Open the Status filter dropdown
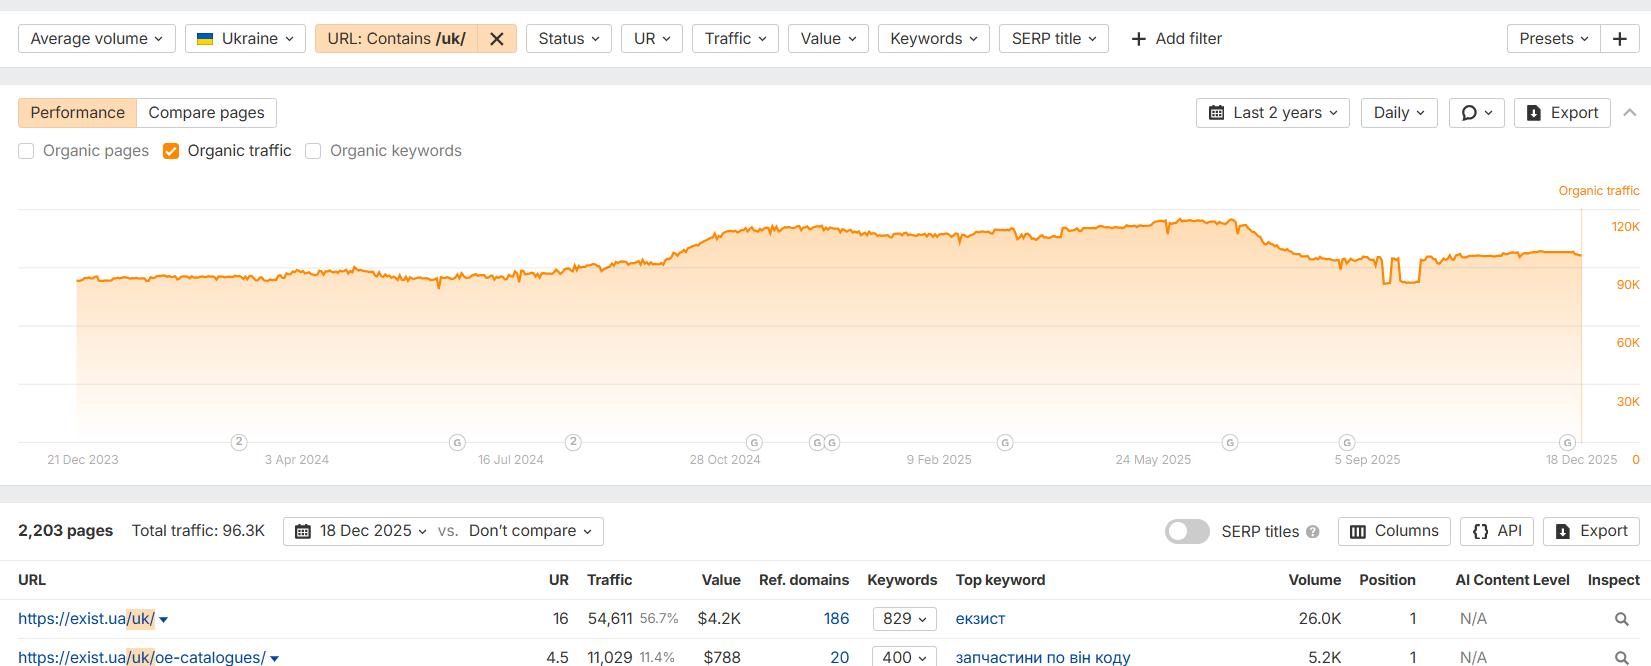 coord(569,39)
